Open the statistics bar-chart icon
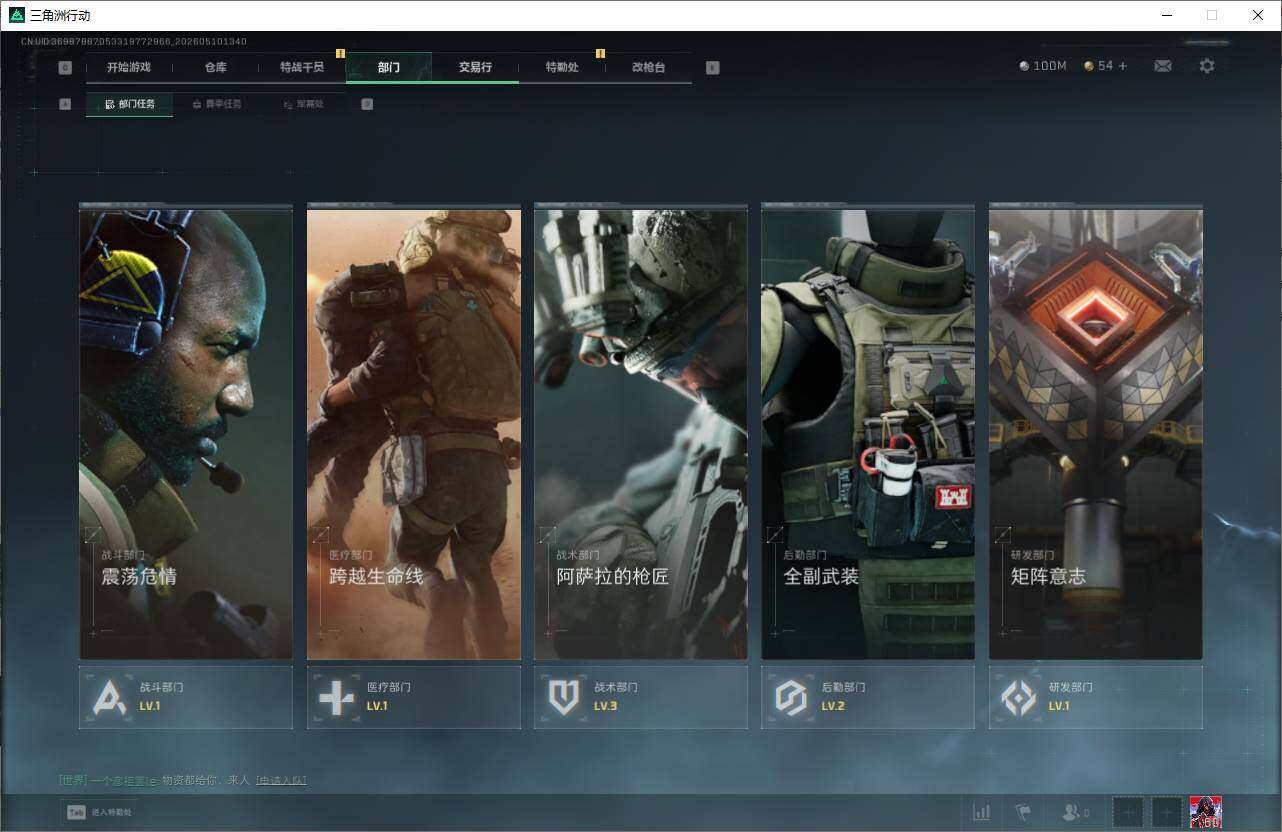The image size is (1282, 832). pyautogui.click(x=982, y=812)
